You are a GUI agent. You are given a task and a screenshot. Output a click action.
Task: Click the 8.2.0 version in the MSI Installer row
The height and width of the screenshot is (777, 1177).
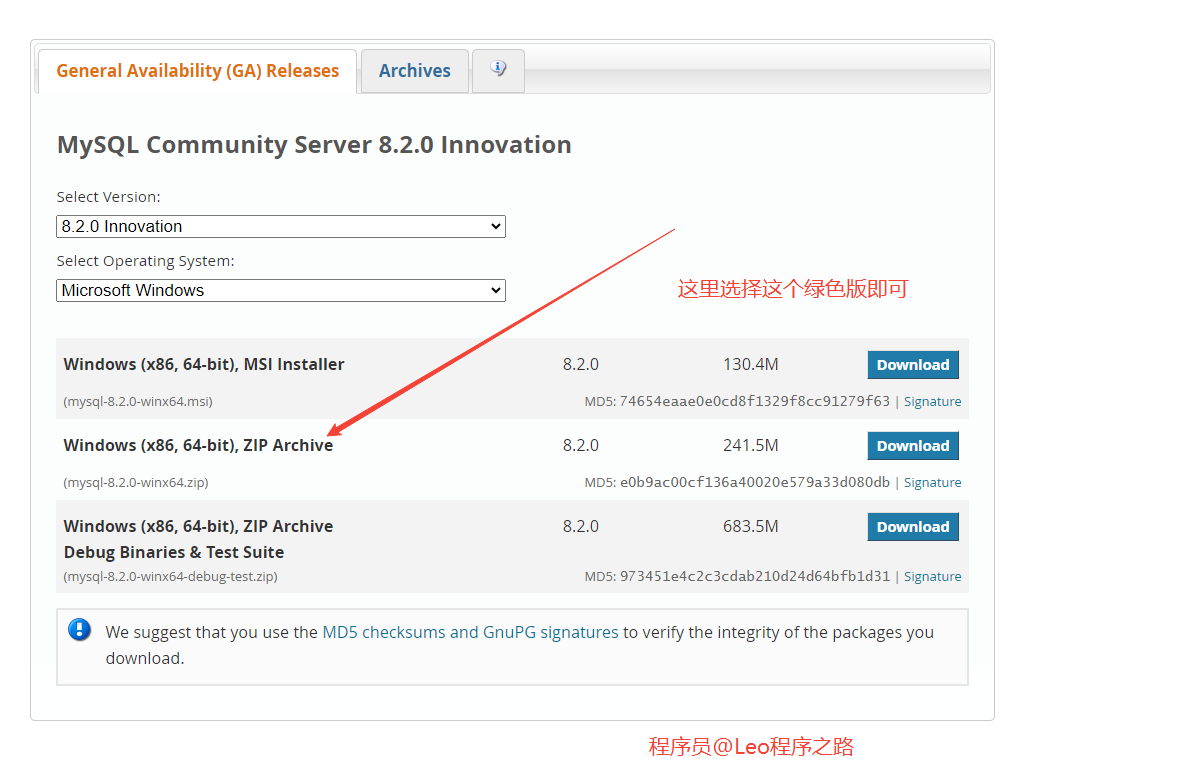(581, 365)
